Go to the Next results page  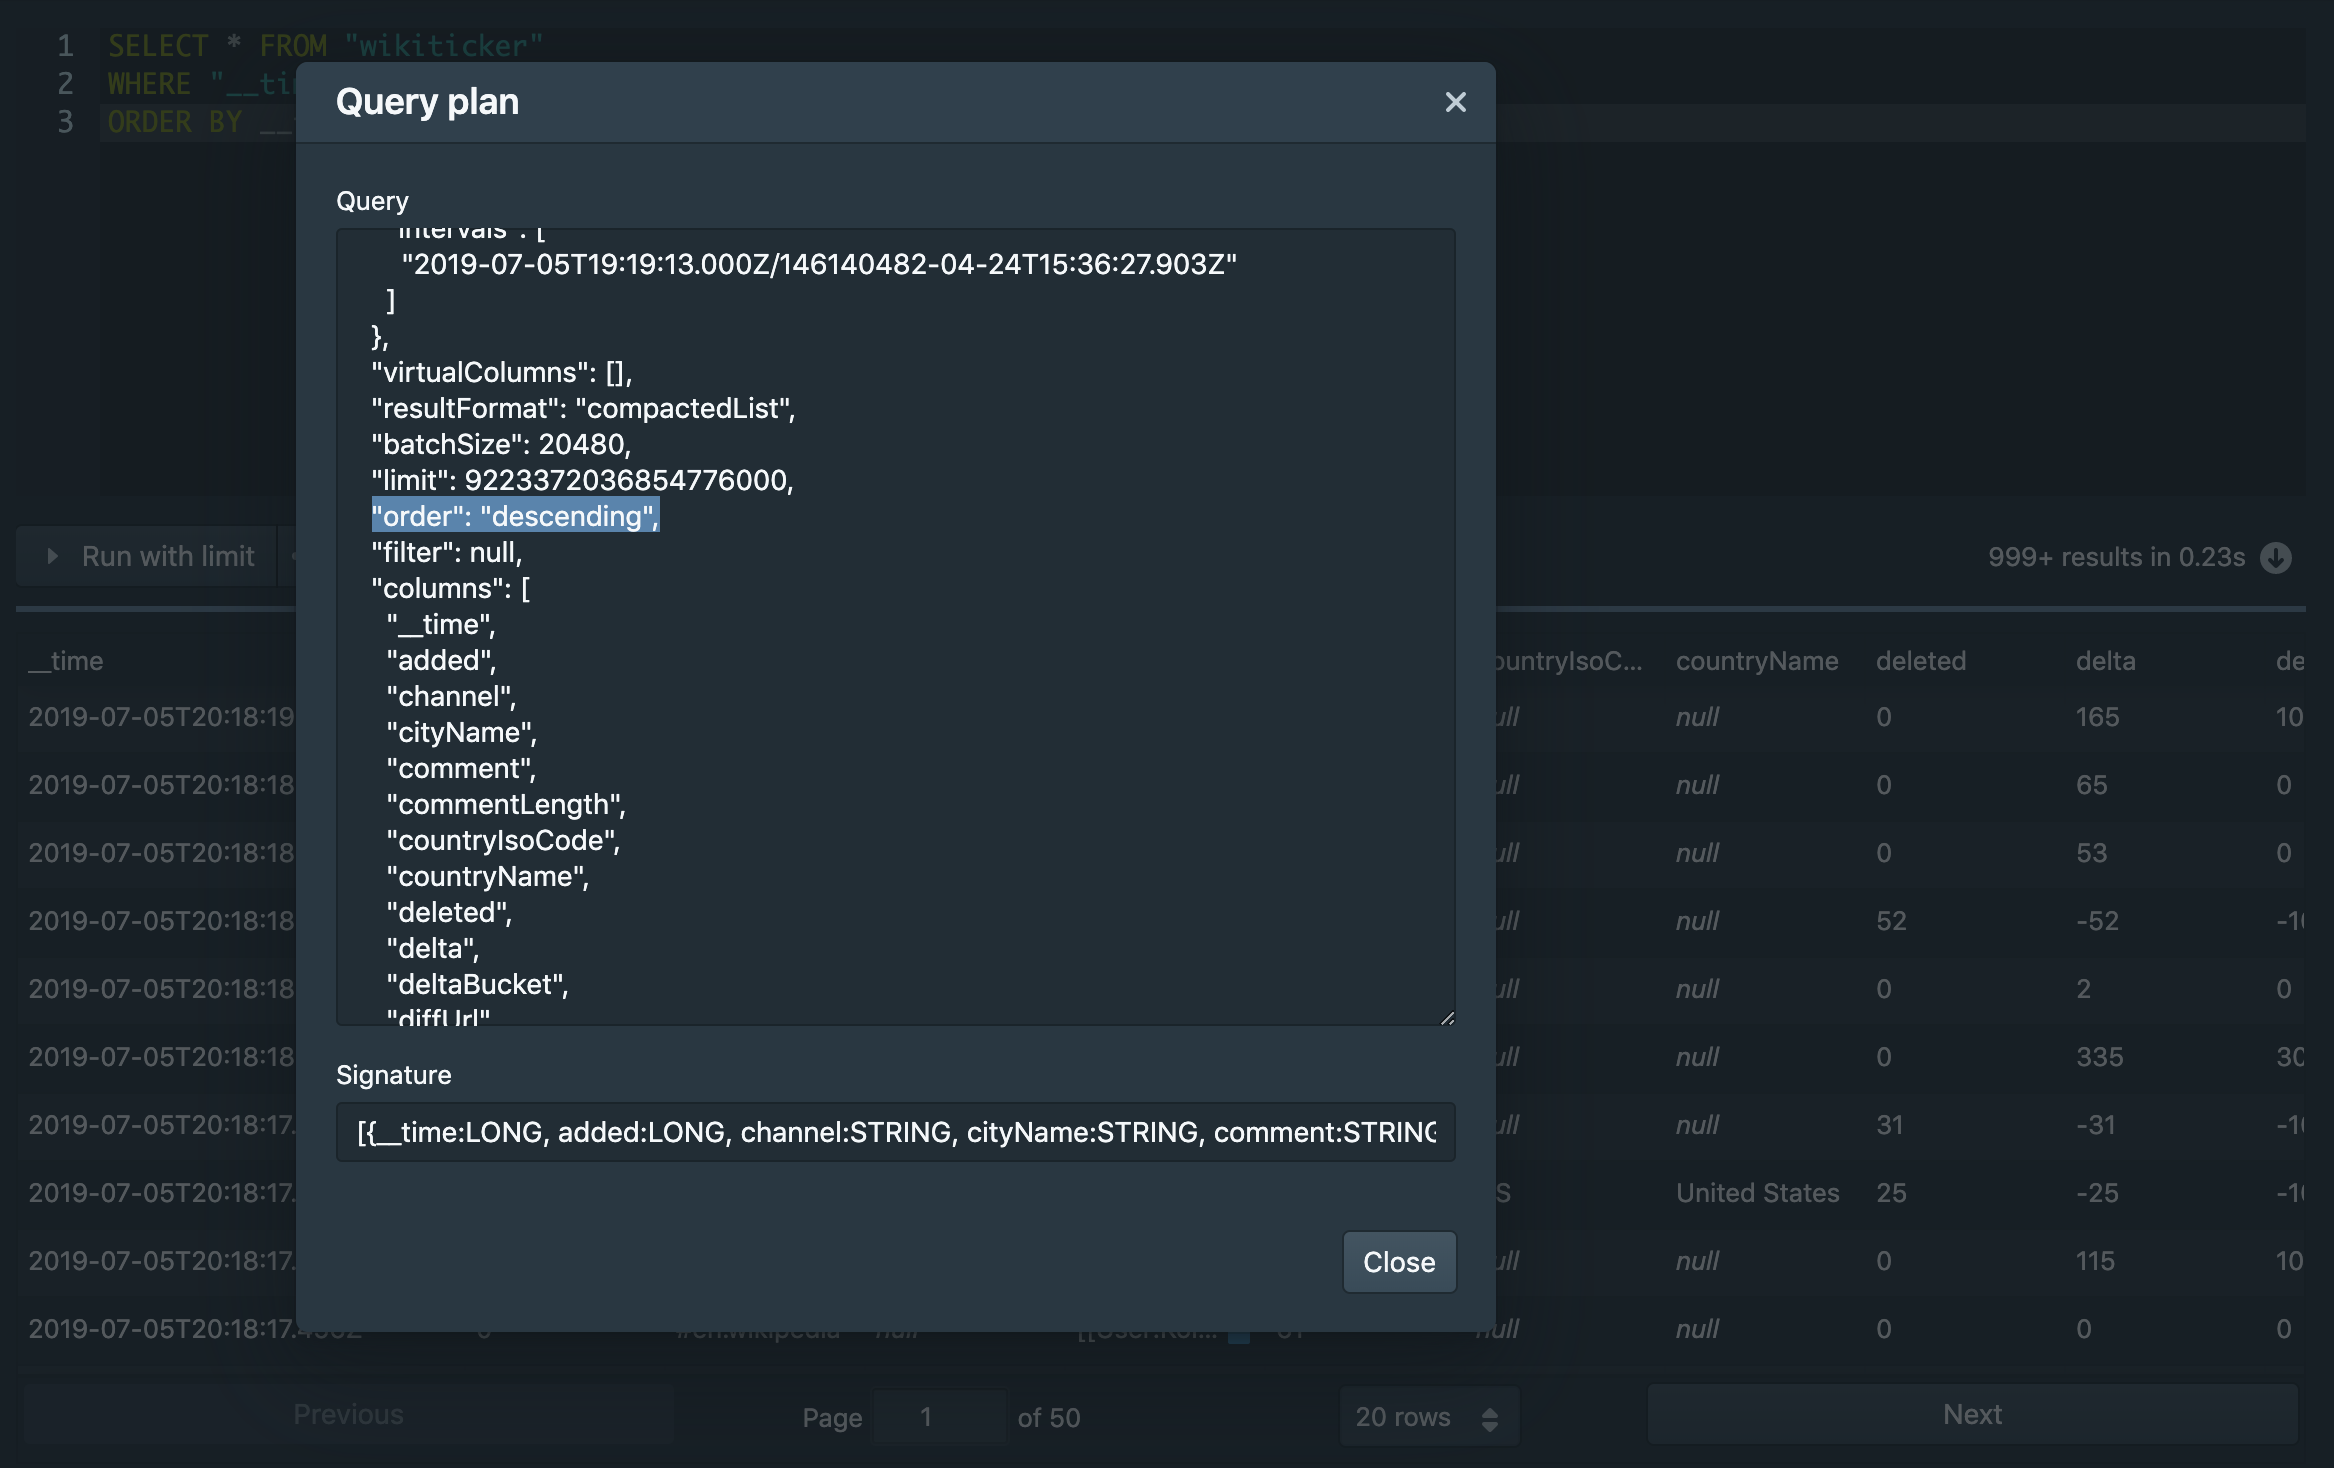click(x=1971, y=1414)
